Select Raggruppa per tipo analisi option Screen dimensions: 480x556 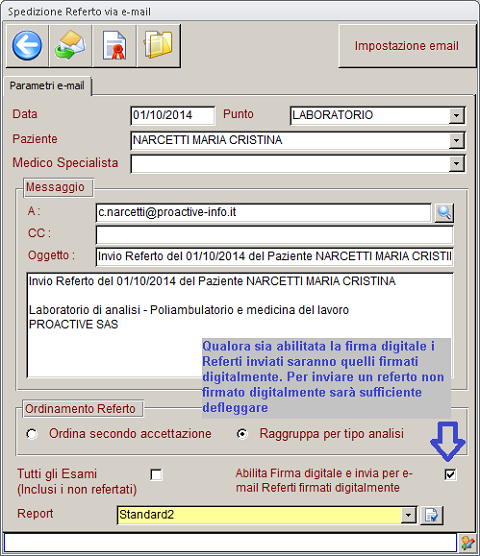pos(242,434)
